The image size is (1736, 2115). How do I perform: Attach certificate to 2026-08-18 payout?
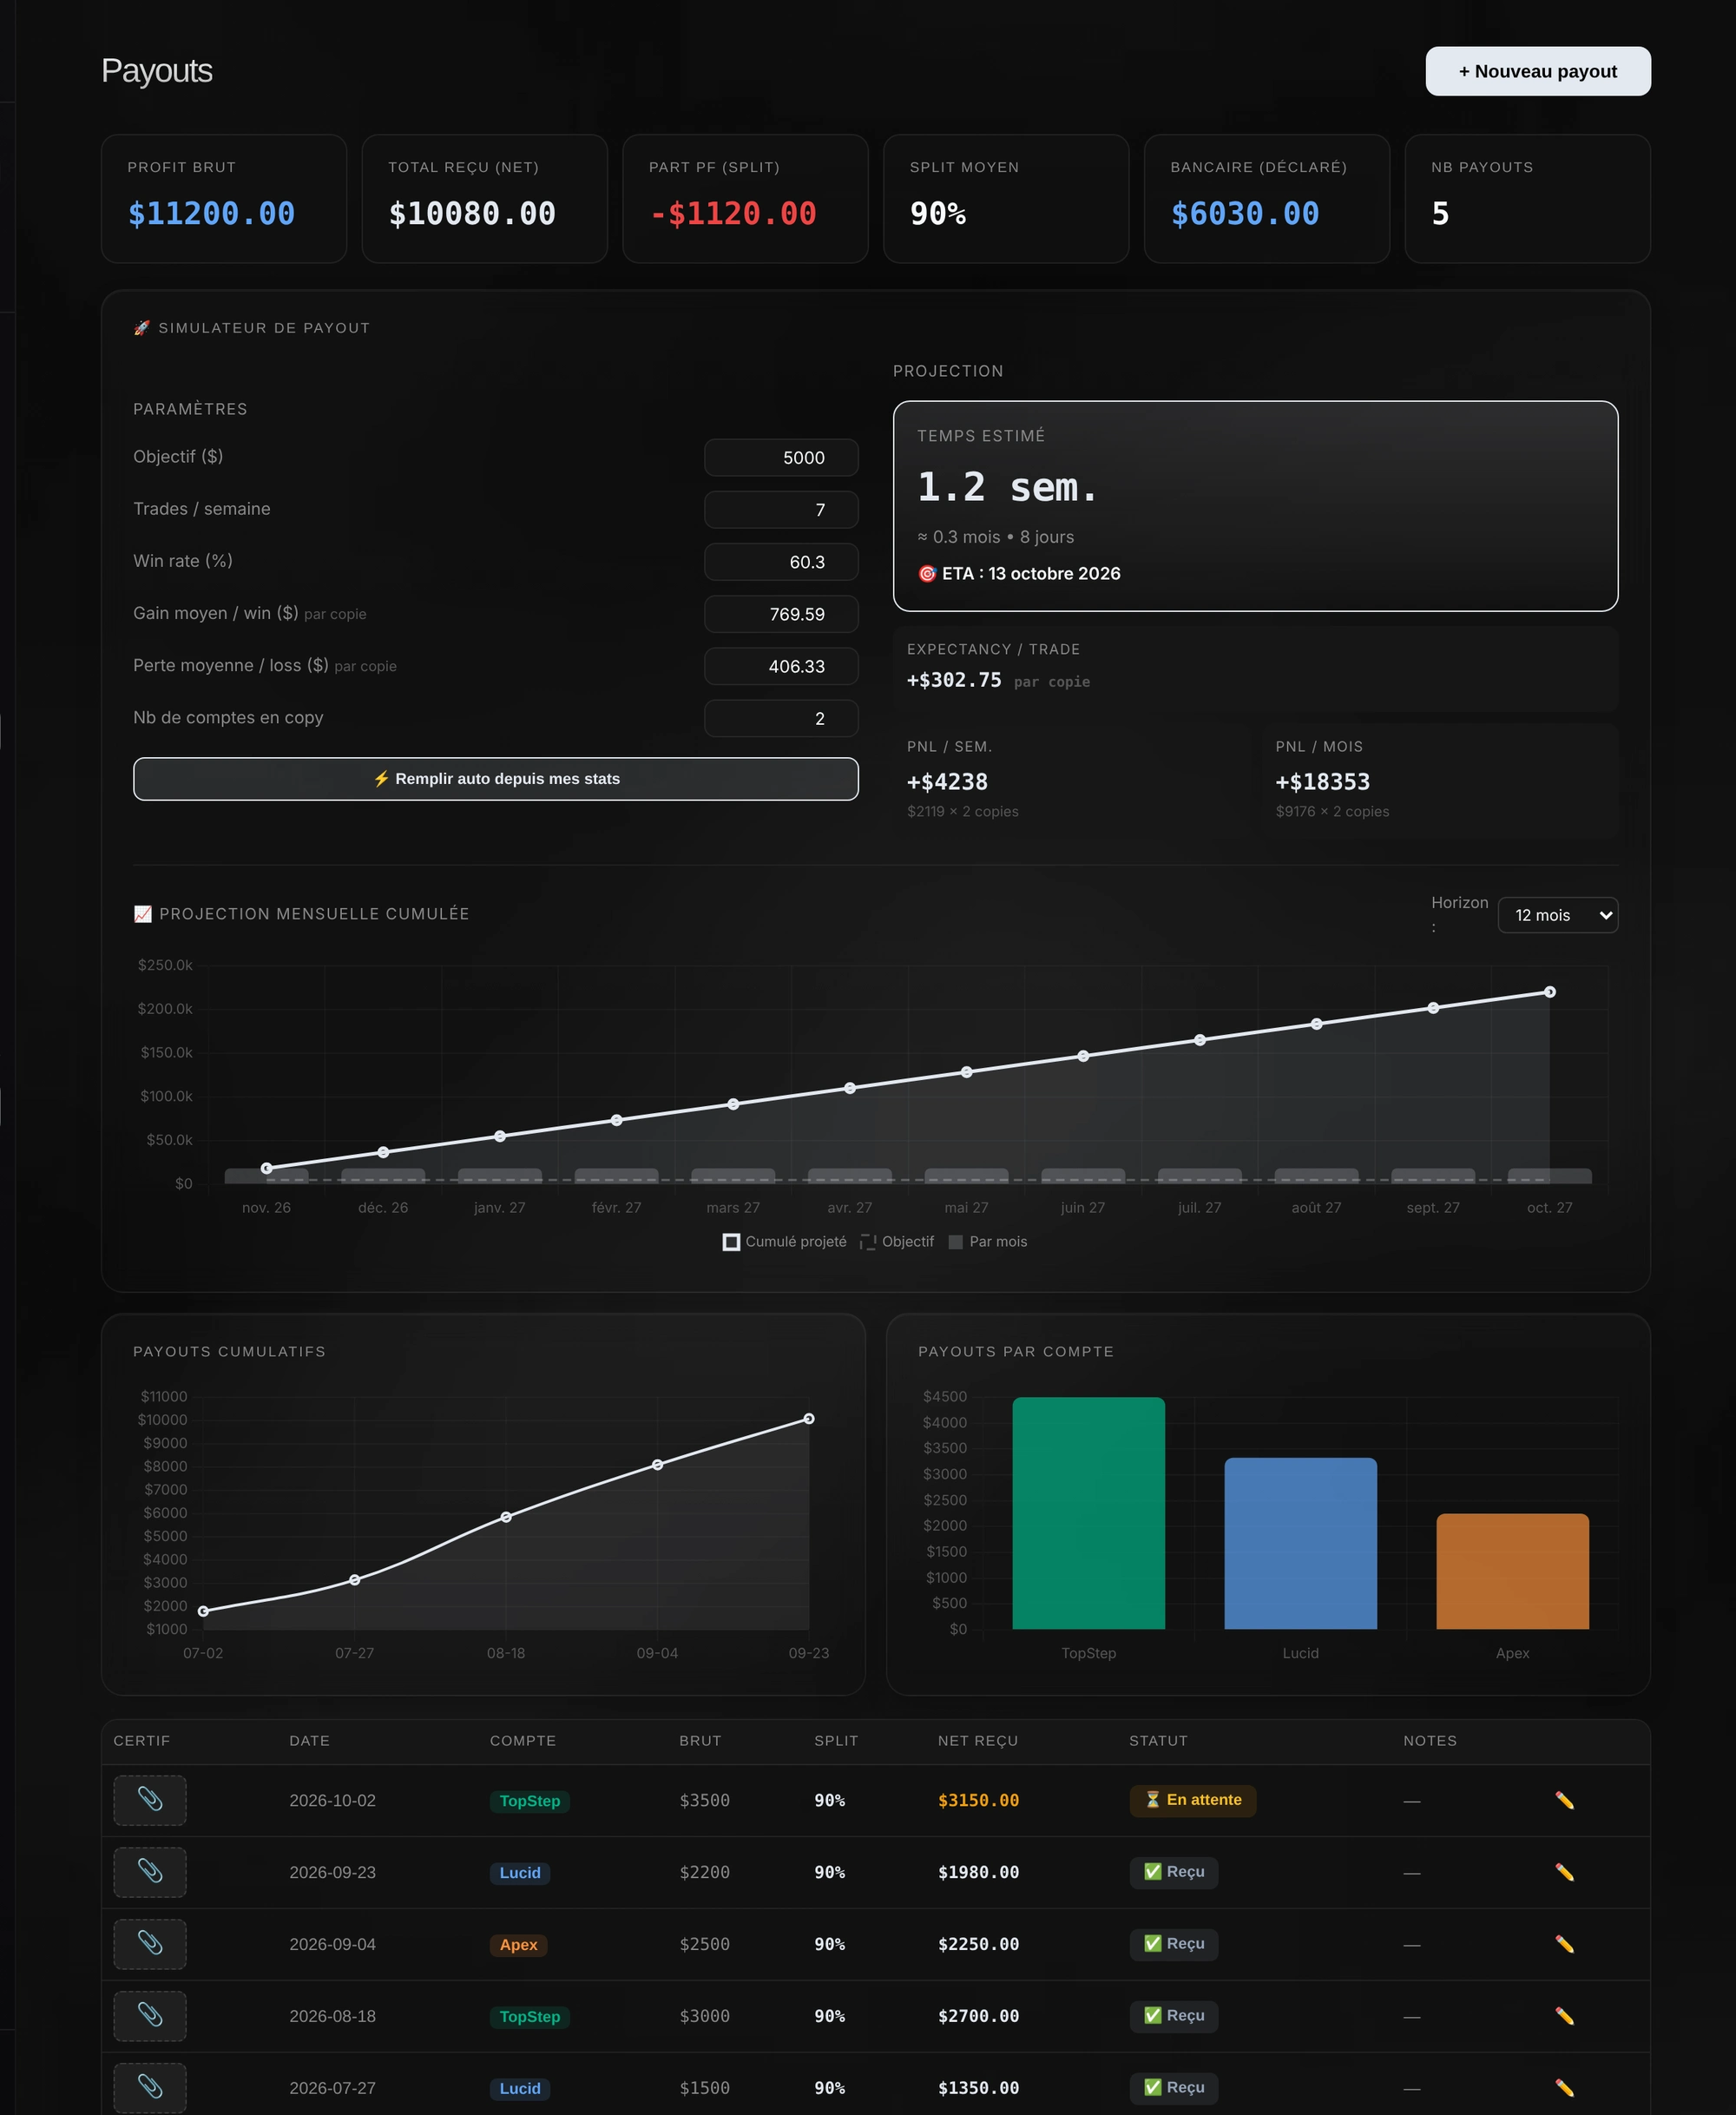(x=150, y=2016)
